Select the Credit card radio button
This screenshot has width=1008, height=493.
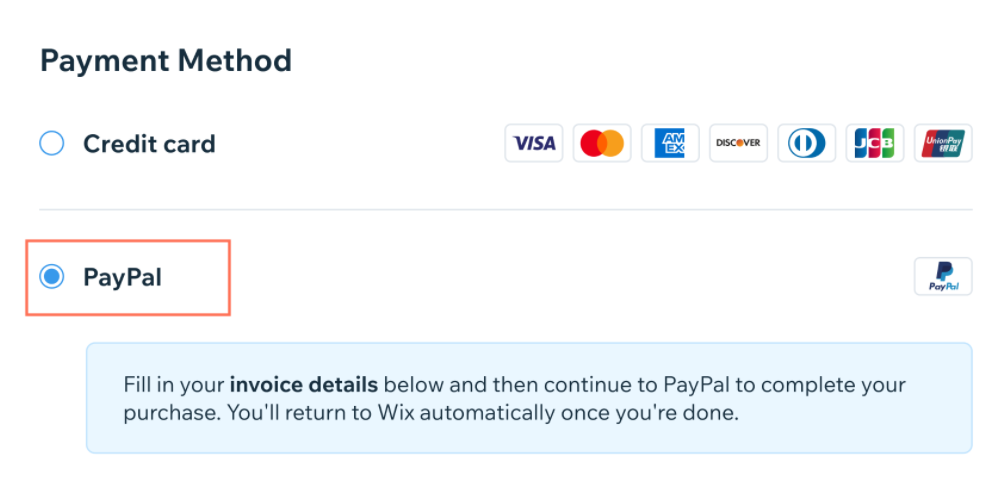(51, 143)
